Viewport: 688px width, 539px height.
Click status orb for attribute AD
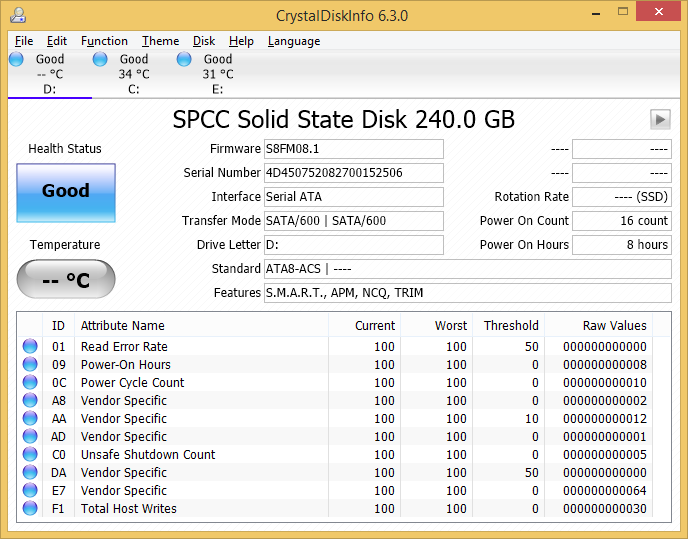(x=30, y=436)
